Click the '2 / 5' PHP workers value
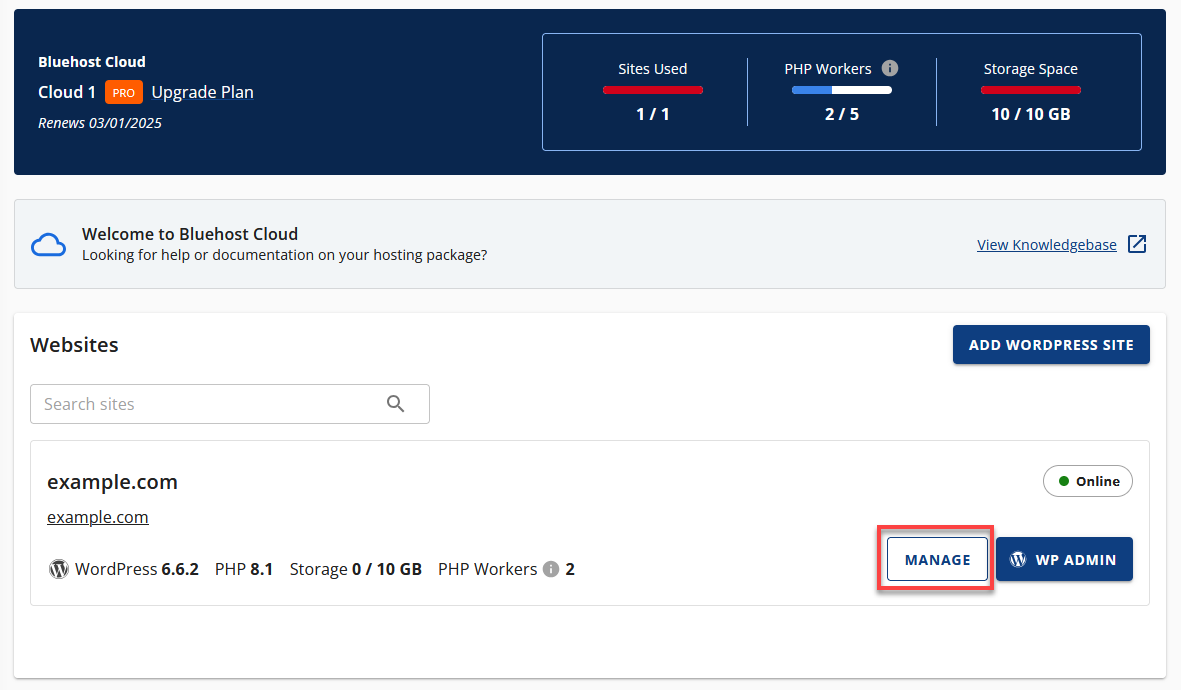This screenshot has height=690, width=1181. click(x=841, y=114)
